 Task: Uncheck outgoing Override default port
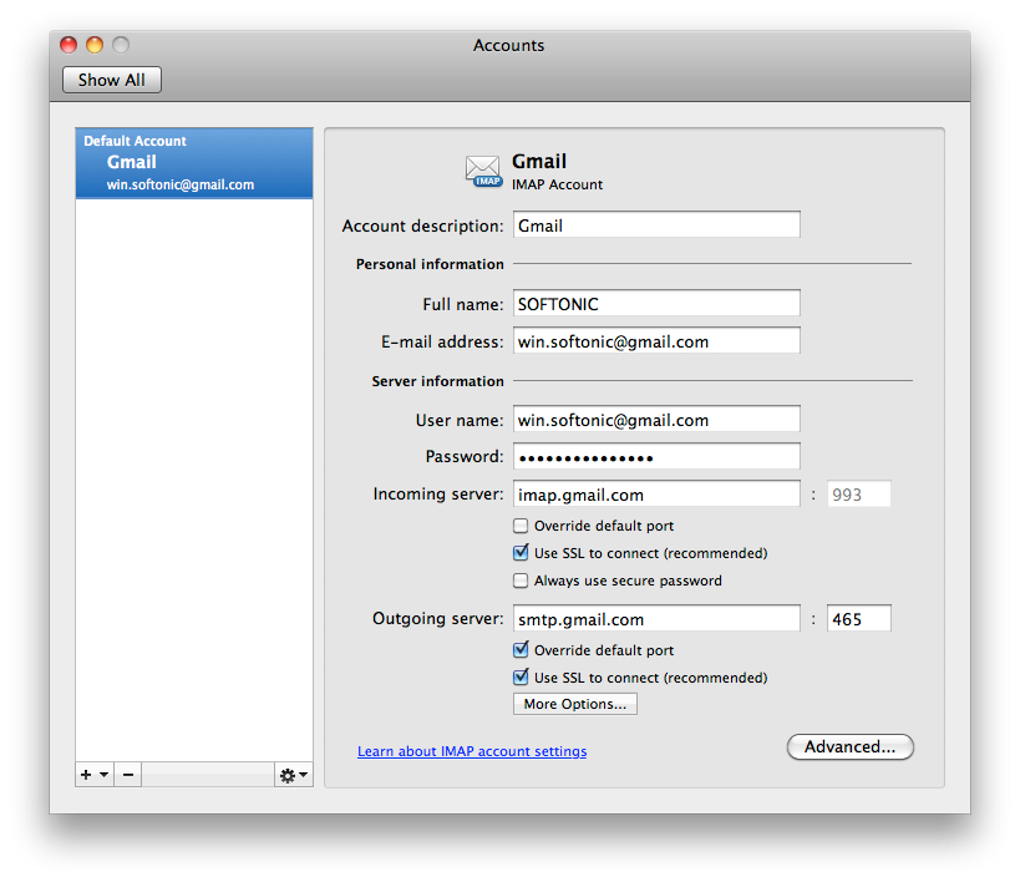coord(520,650)
